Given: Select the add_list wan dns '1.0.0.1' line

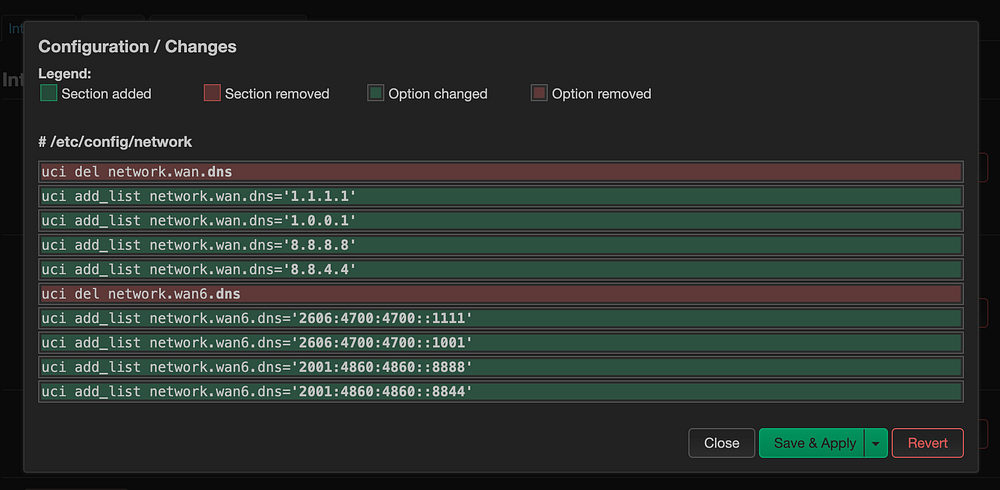Looking at the screenshot, I should point(500,220).
